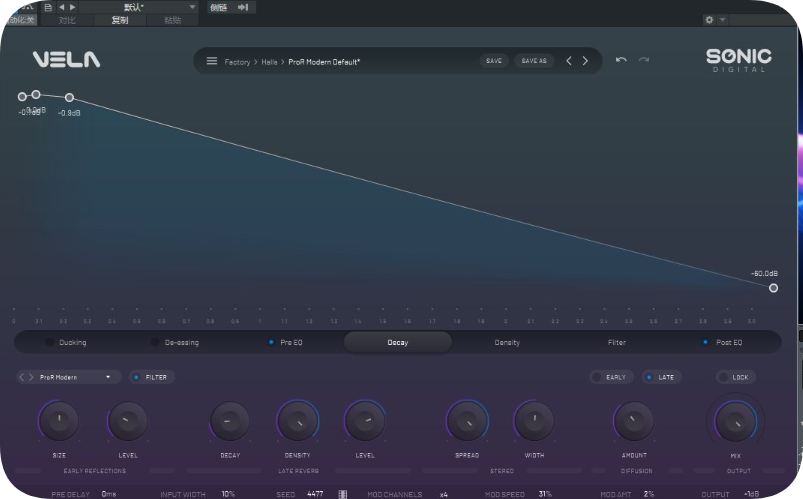This screenshot has height=499, width=803.
Task: Select next reverb algorithm right chevron
Action: pyautogui.click(x=31, y=377)
